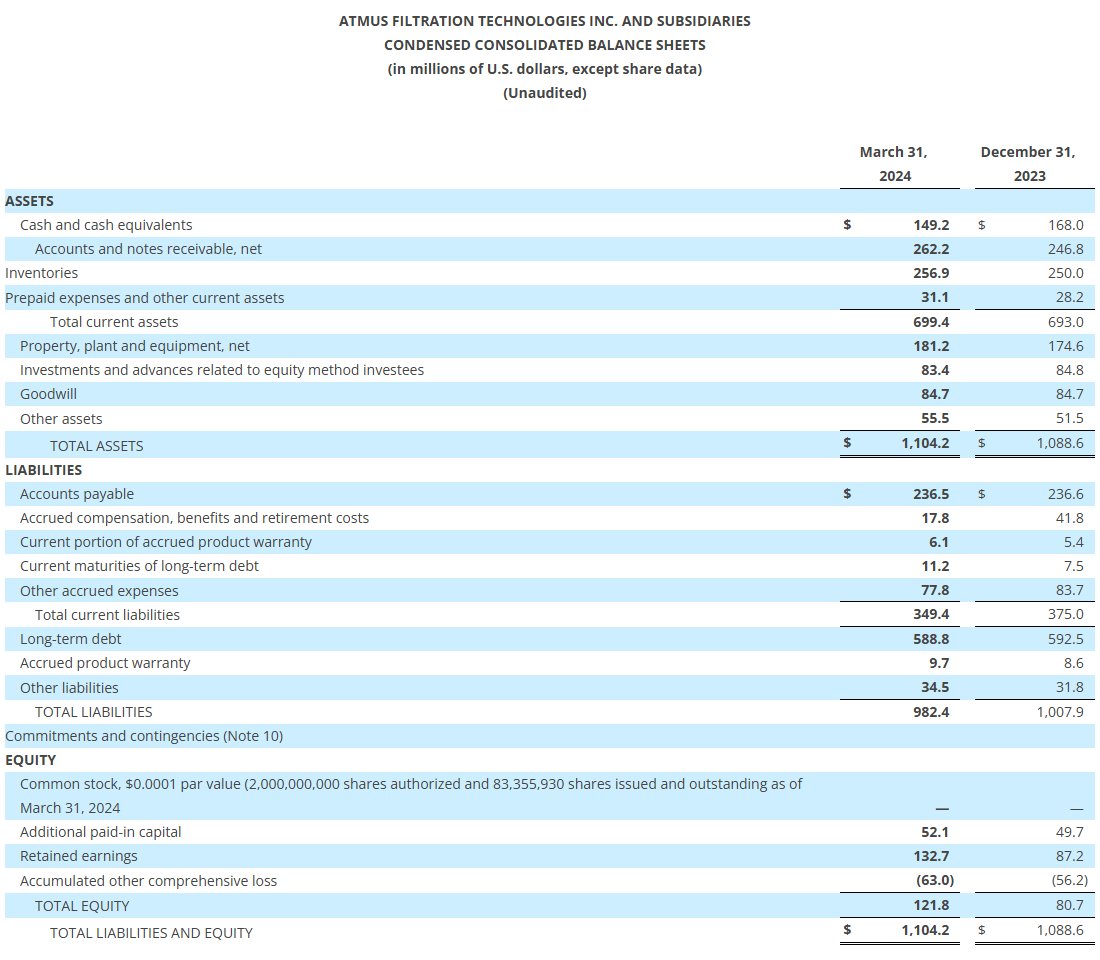The height and width of the screenshot is (960, 1100).
Task: Click the 'Other liabilities' row label
Action: [69, 688]
